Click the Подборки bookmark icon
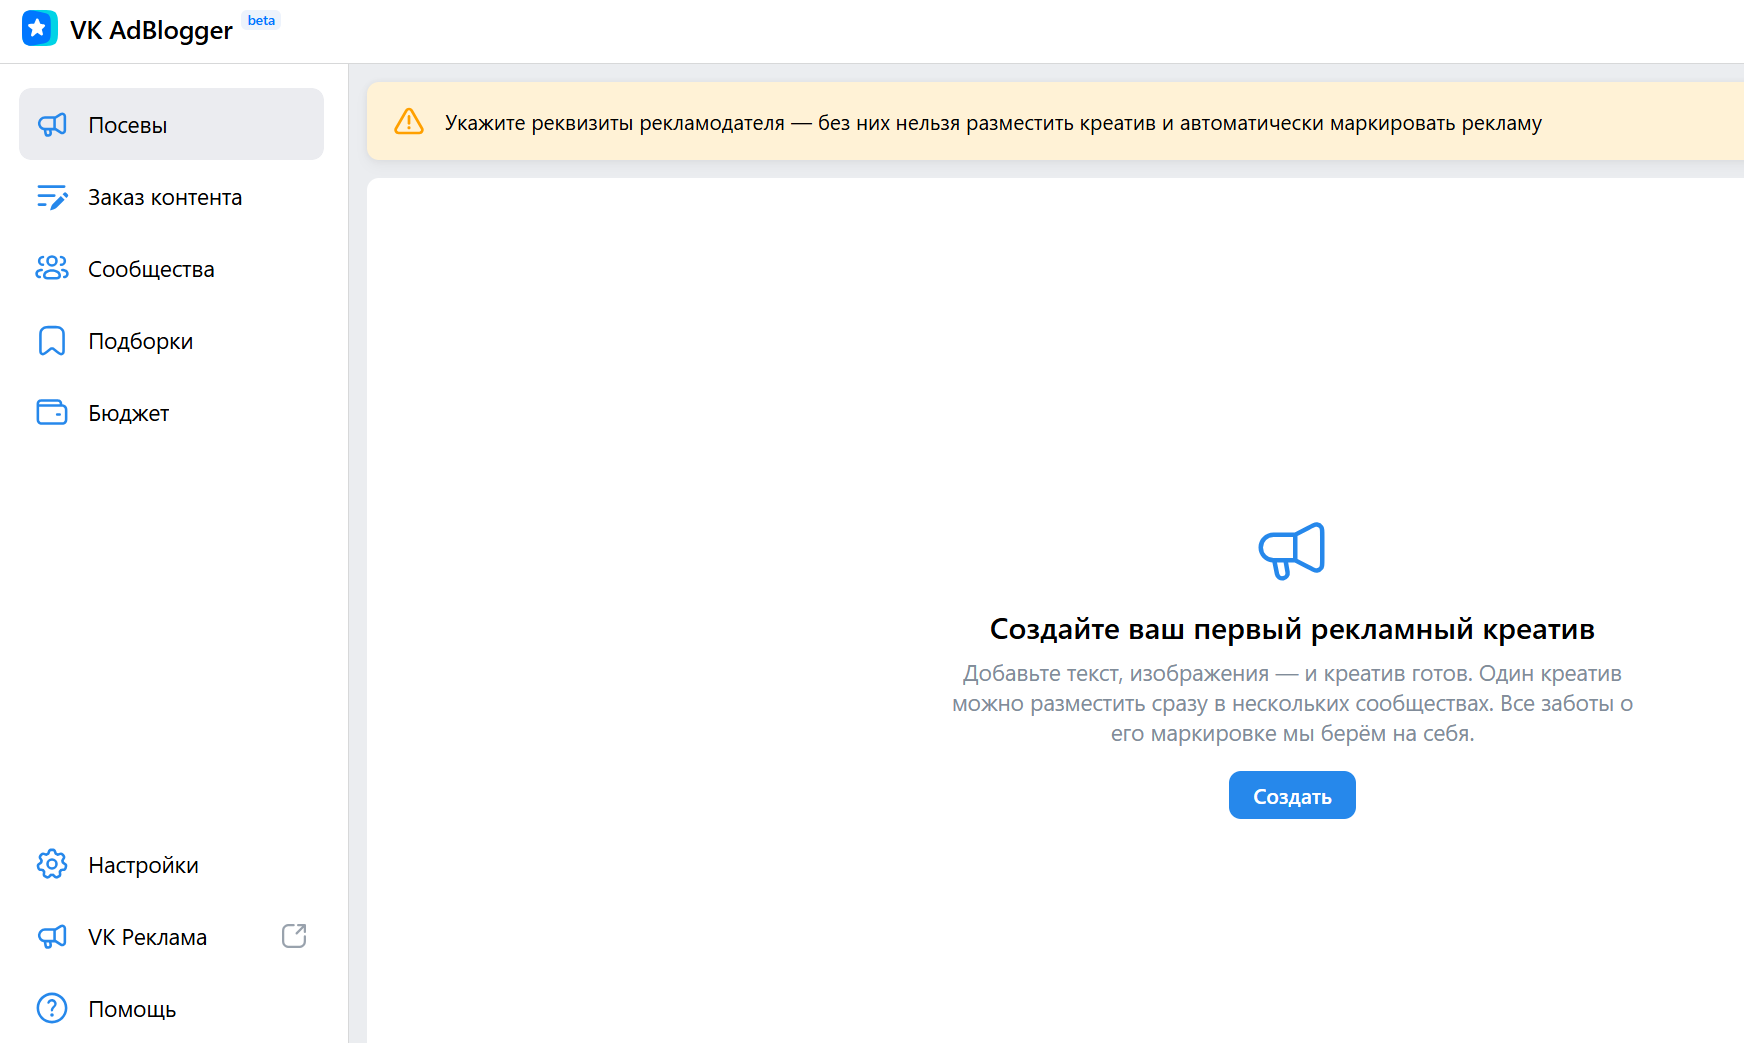 52,341
